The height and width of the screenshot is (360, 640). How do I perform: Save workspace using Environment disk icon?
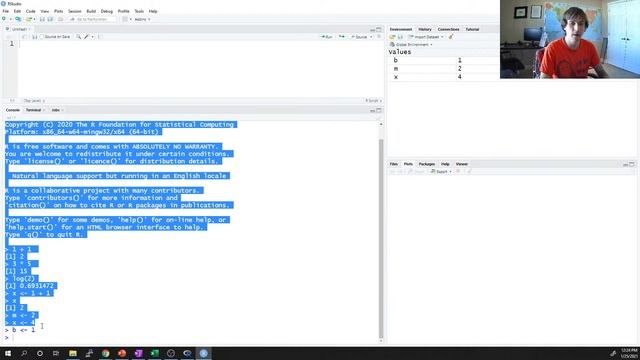tap(400, 37)
